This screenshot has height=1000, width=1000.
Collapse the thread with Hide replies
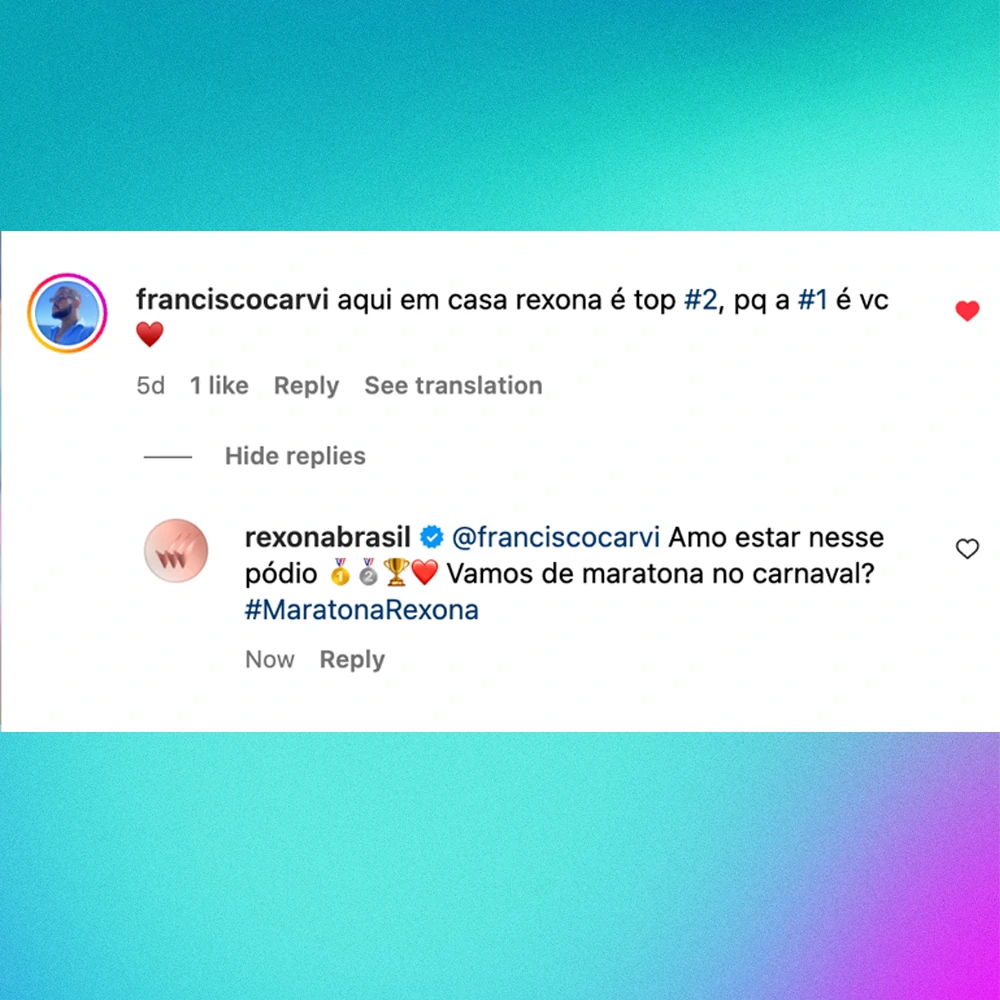pyautogui.click(x=295, y=456)
